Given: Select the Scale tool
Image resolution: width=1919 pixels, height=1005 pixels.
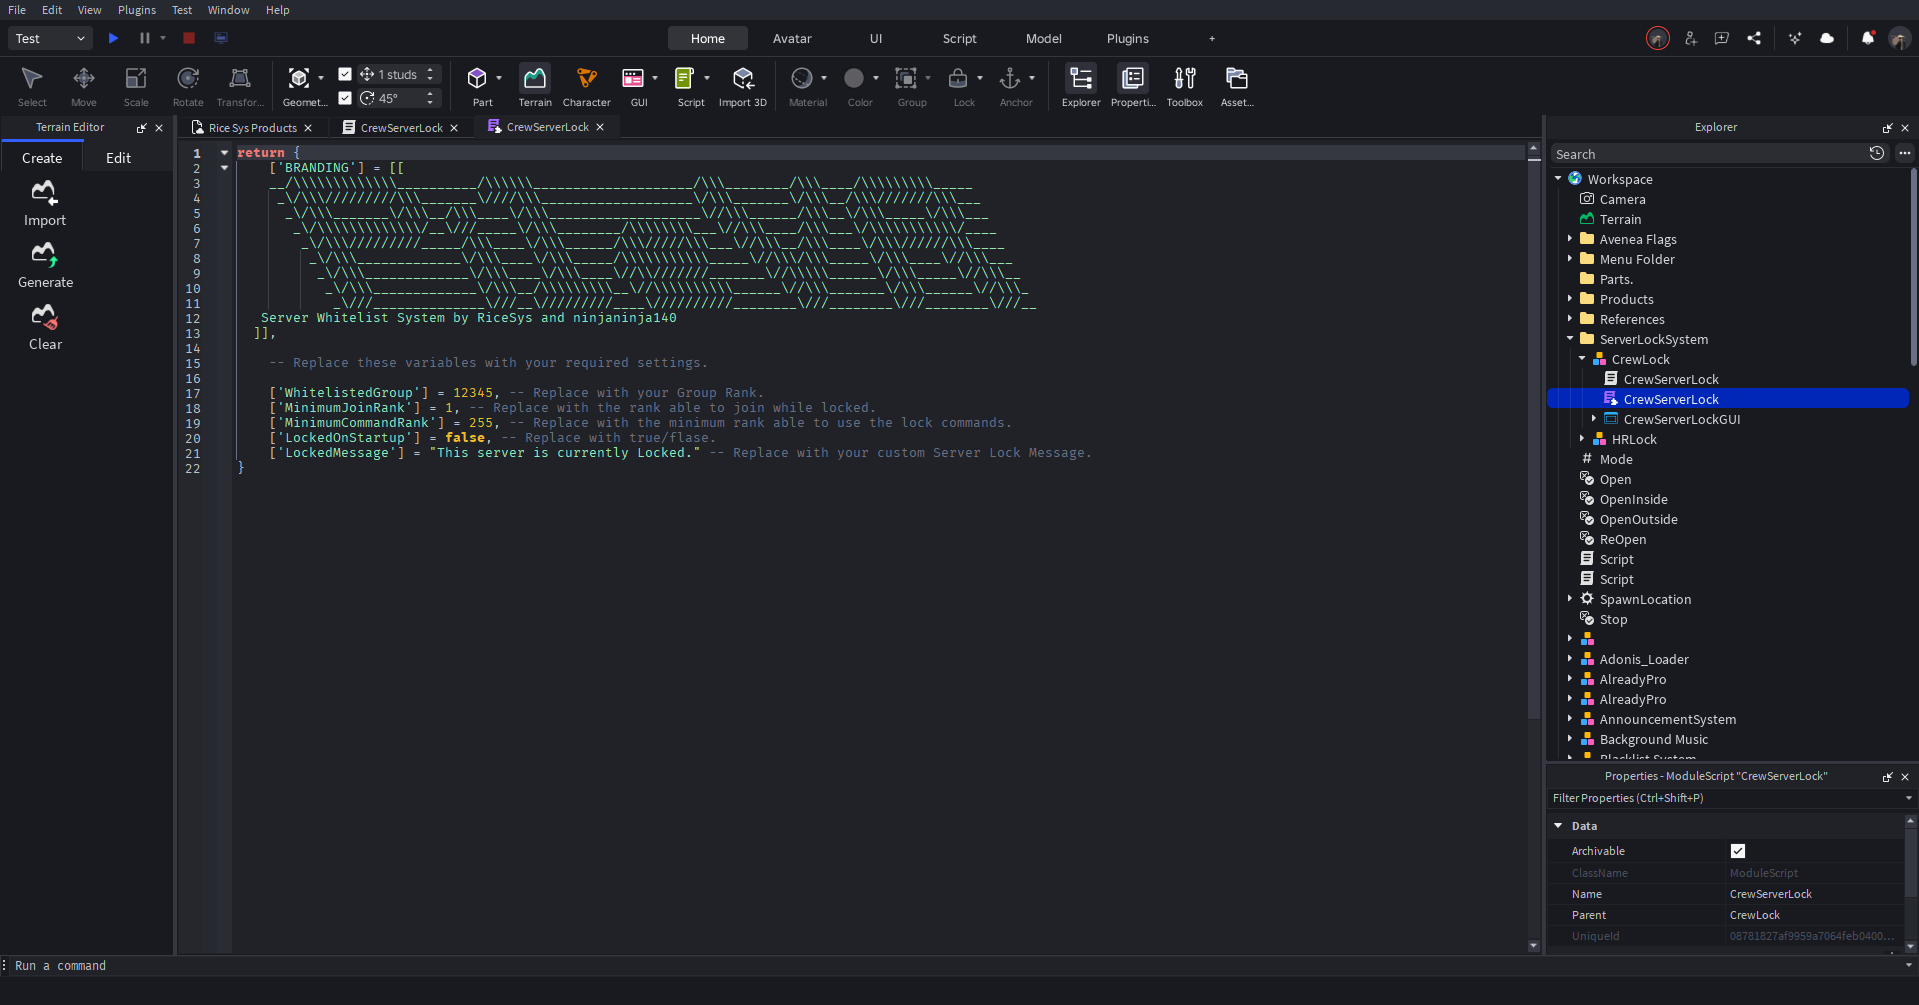Looking at the screenshot, I should coord(135,86).
